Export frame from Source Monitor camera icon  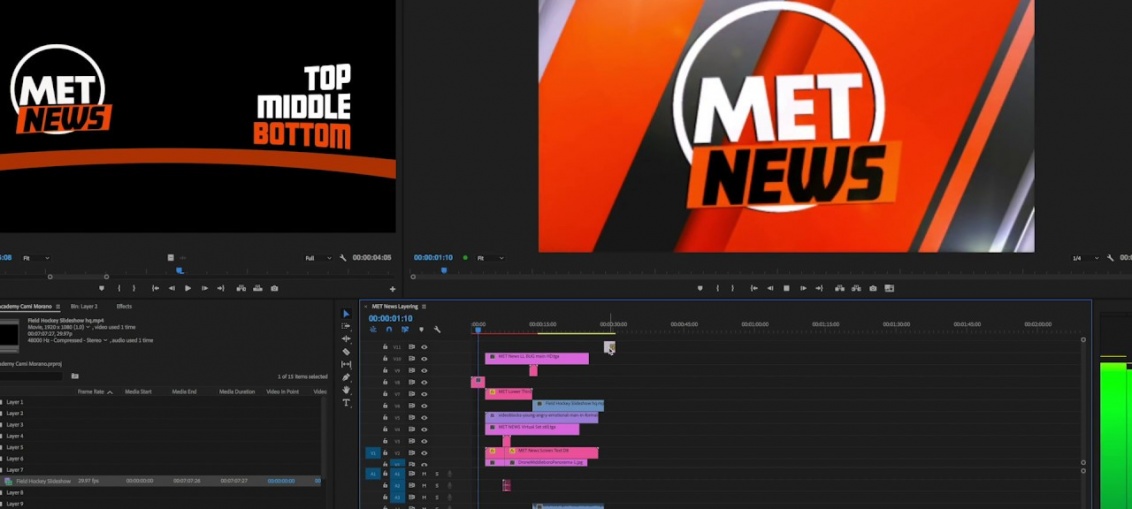(274, 288)
